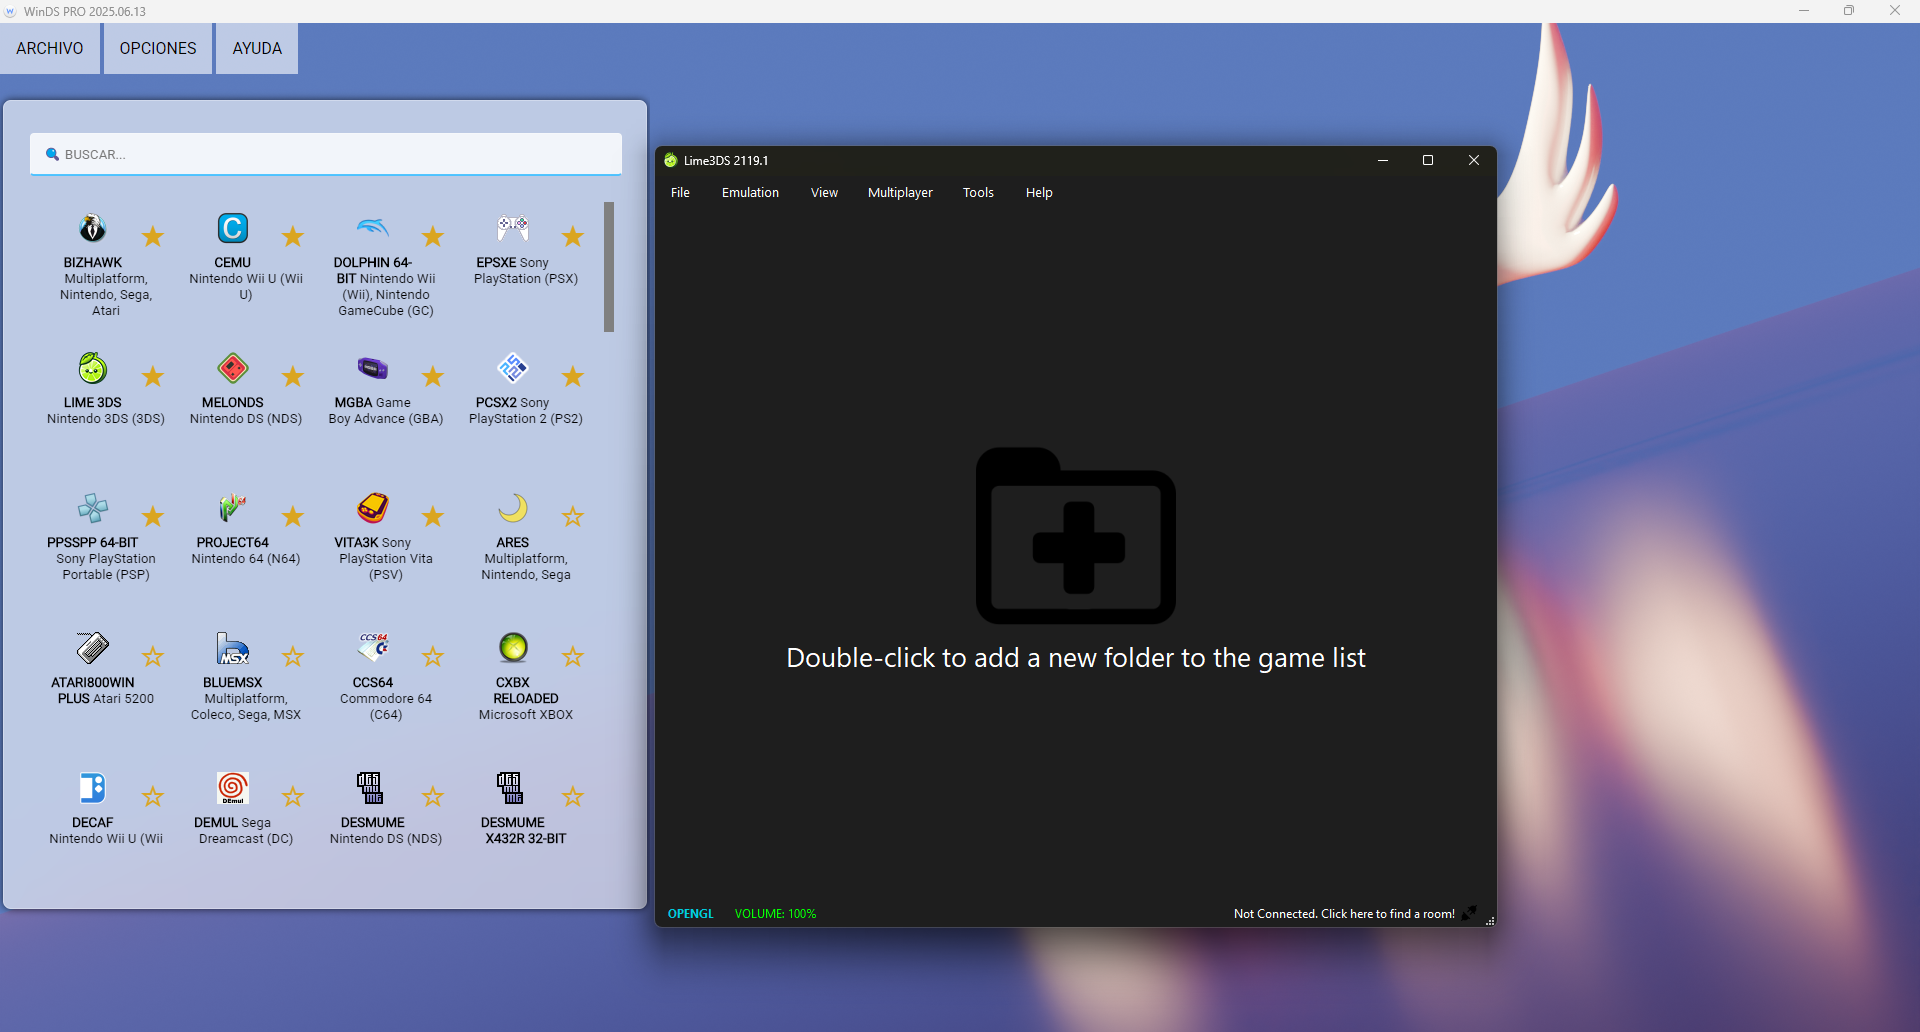1920x1032 pixels.
Task: Launch the Dolphin 64-bit emulator icon
Action: (373, 228)
